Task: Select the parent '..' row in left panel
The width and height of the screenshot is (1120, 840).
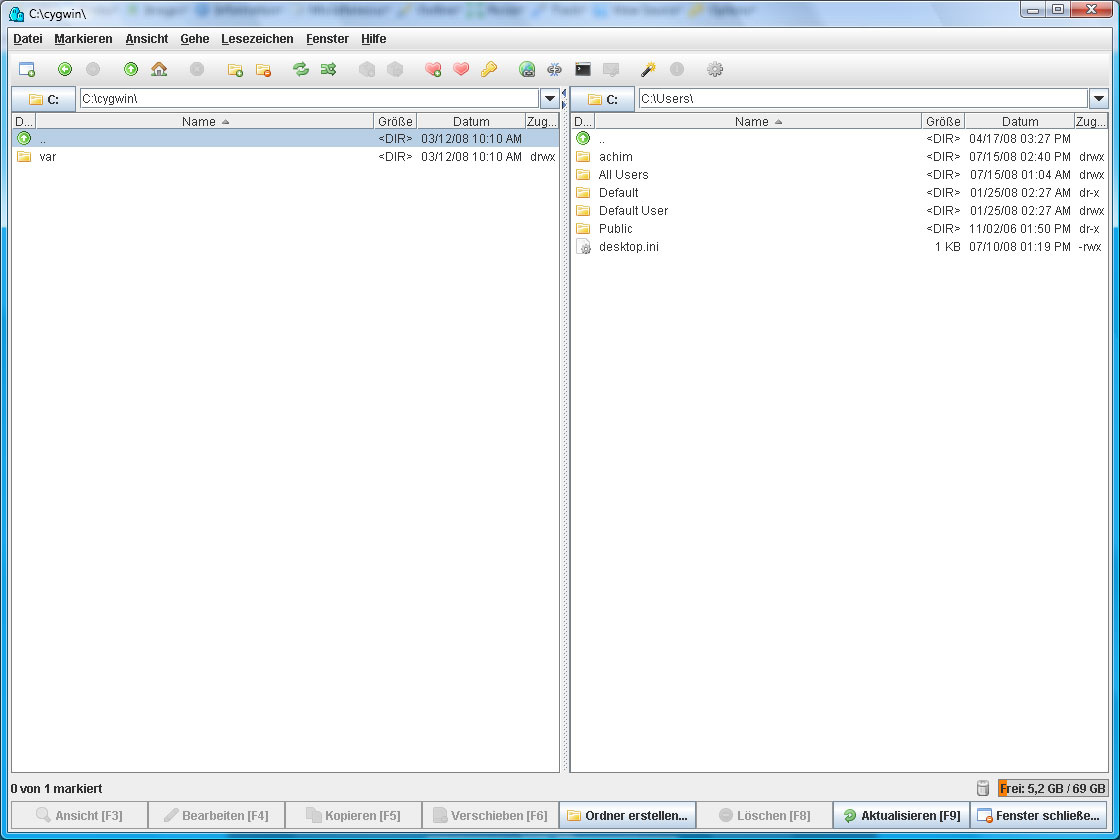Action: [x=286, y=139]
